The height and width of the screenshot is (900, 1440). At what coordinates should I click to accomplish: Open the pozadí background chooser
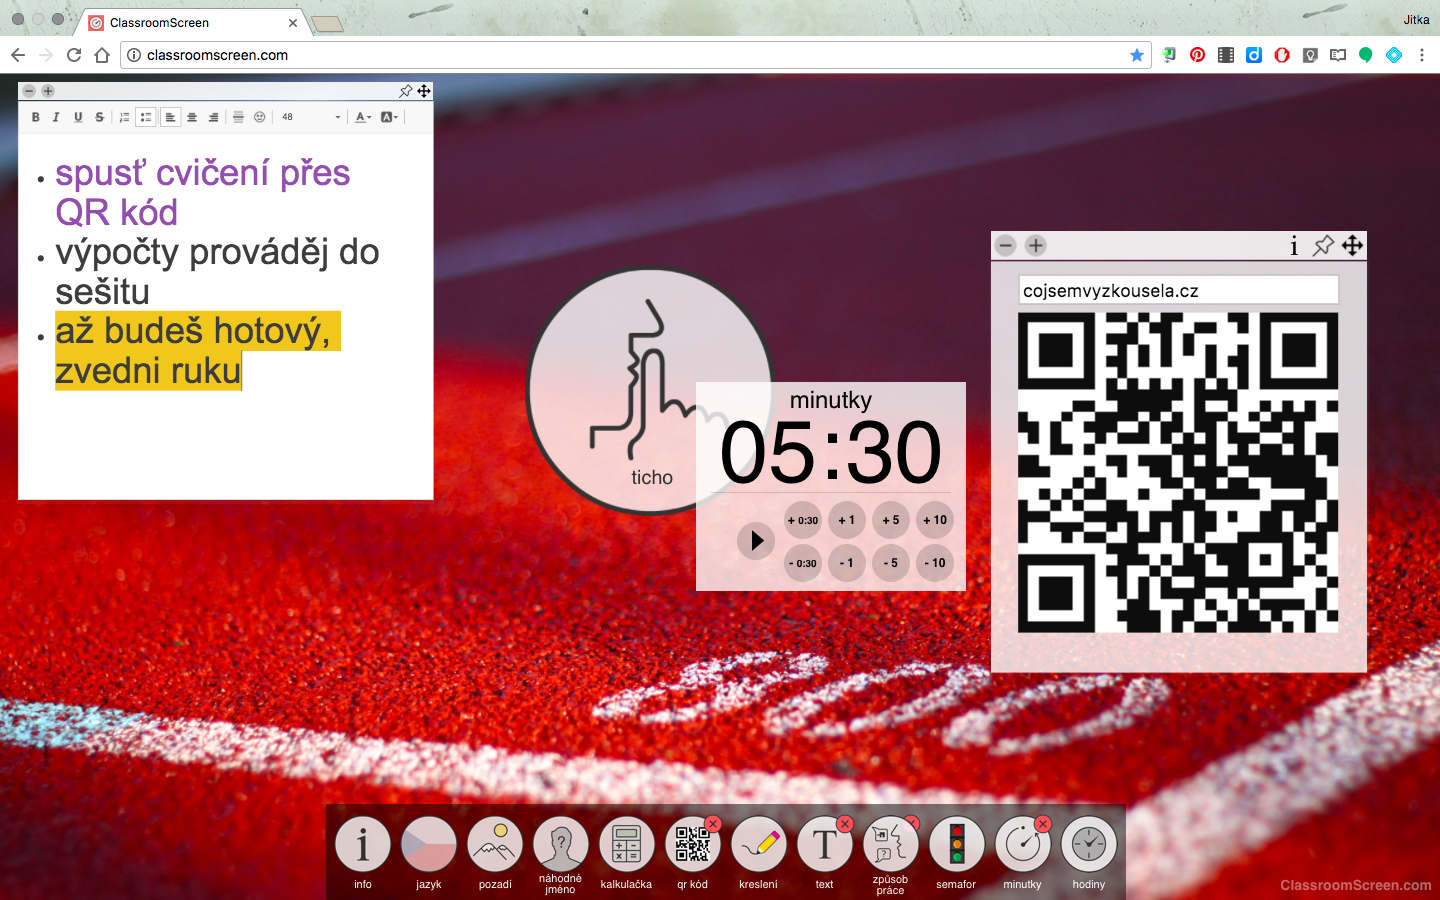[495, 845]
